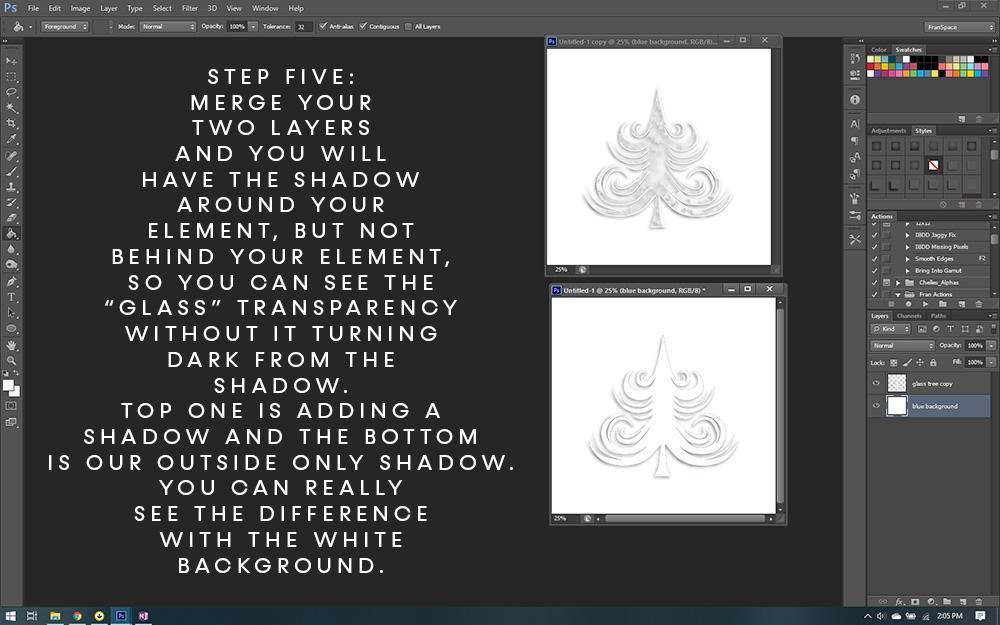Swap foreground and background colors

click(17, 374)
